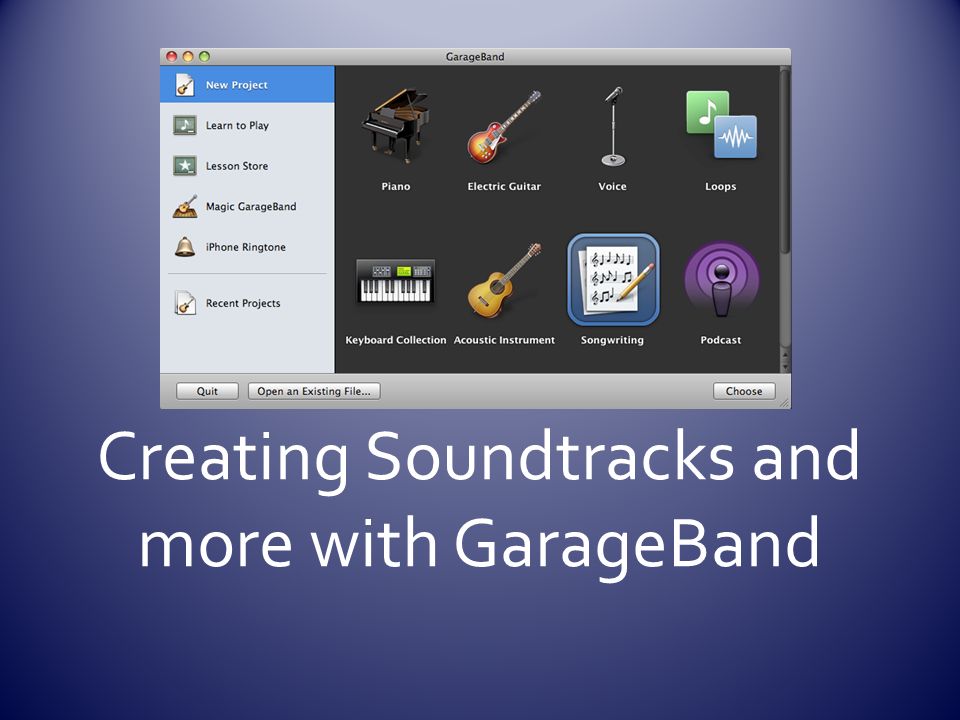Select iPhone Ringtone in sidebar
This screenshot has width=960, height=720.
coord(247,247)
